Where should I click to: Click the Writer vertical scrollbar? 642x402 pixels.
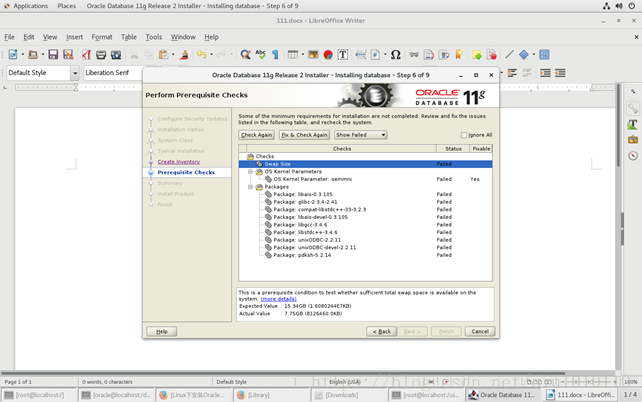coord(618,124)
